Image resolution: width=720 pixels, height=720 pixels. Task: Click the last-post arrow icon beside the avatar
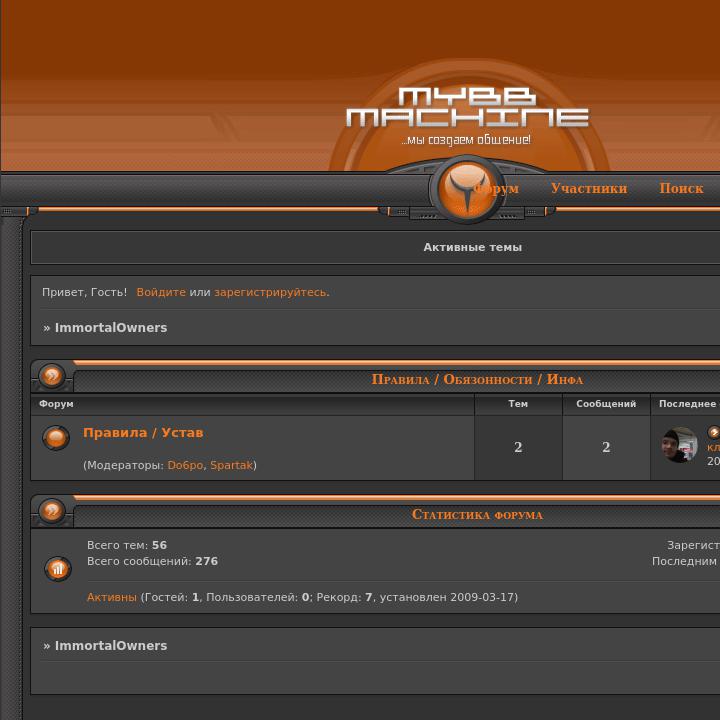(x=713, y=432)
